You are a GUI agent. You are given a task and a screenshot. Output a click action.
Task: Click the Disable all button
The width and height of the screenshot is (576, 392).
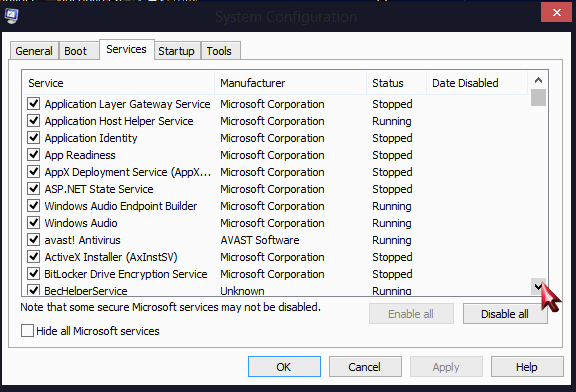click(505, 314)
